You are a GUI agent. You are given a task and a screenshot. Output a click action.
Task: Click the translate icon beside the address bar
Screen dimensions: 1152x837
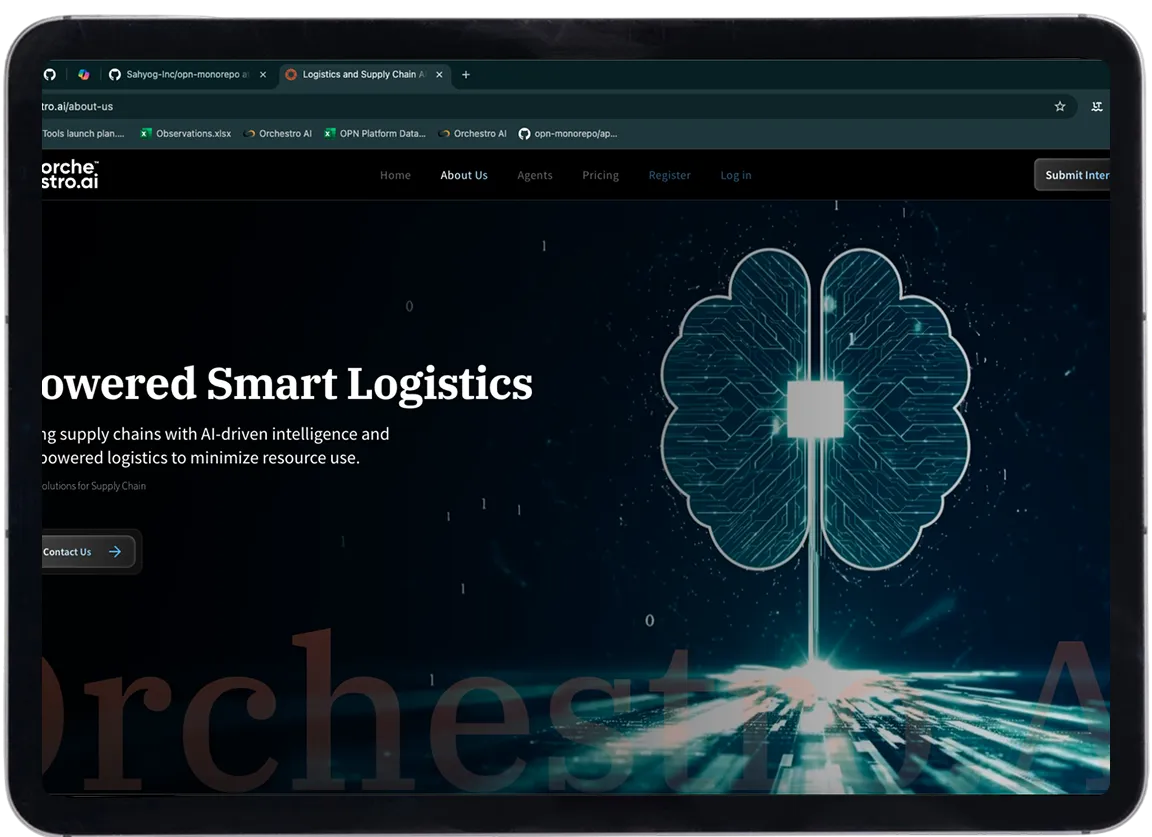pos(1097,106)
